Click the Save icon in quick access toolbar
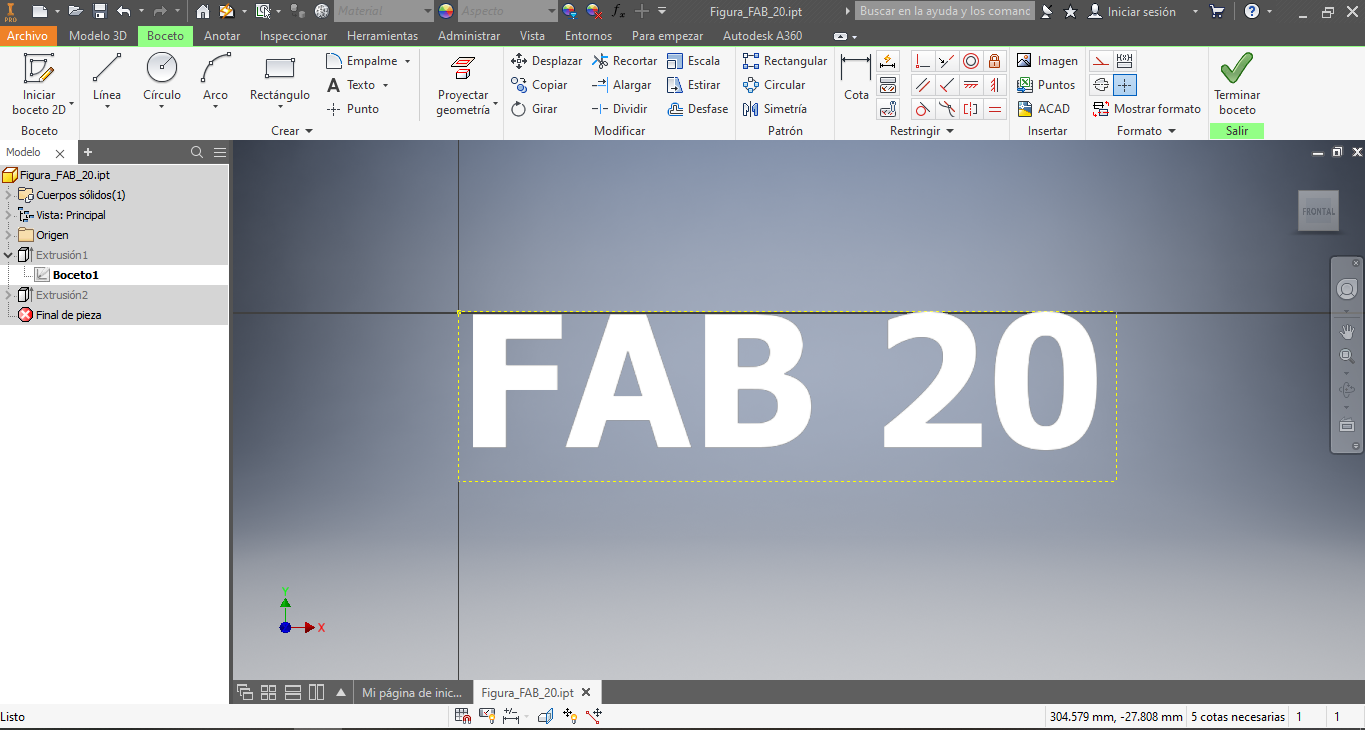Screen dimensions: 1366x730 point(100,11)
